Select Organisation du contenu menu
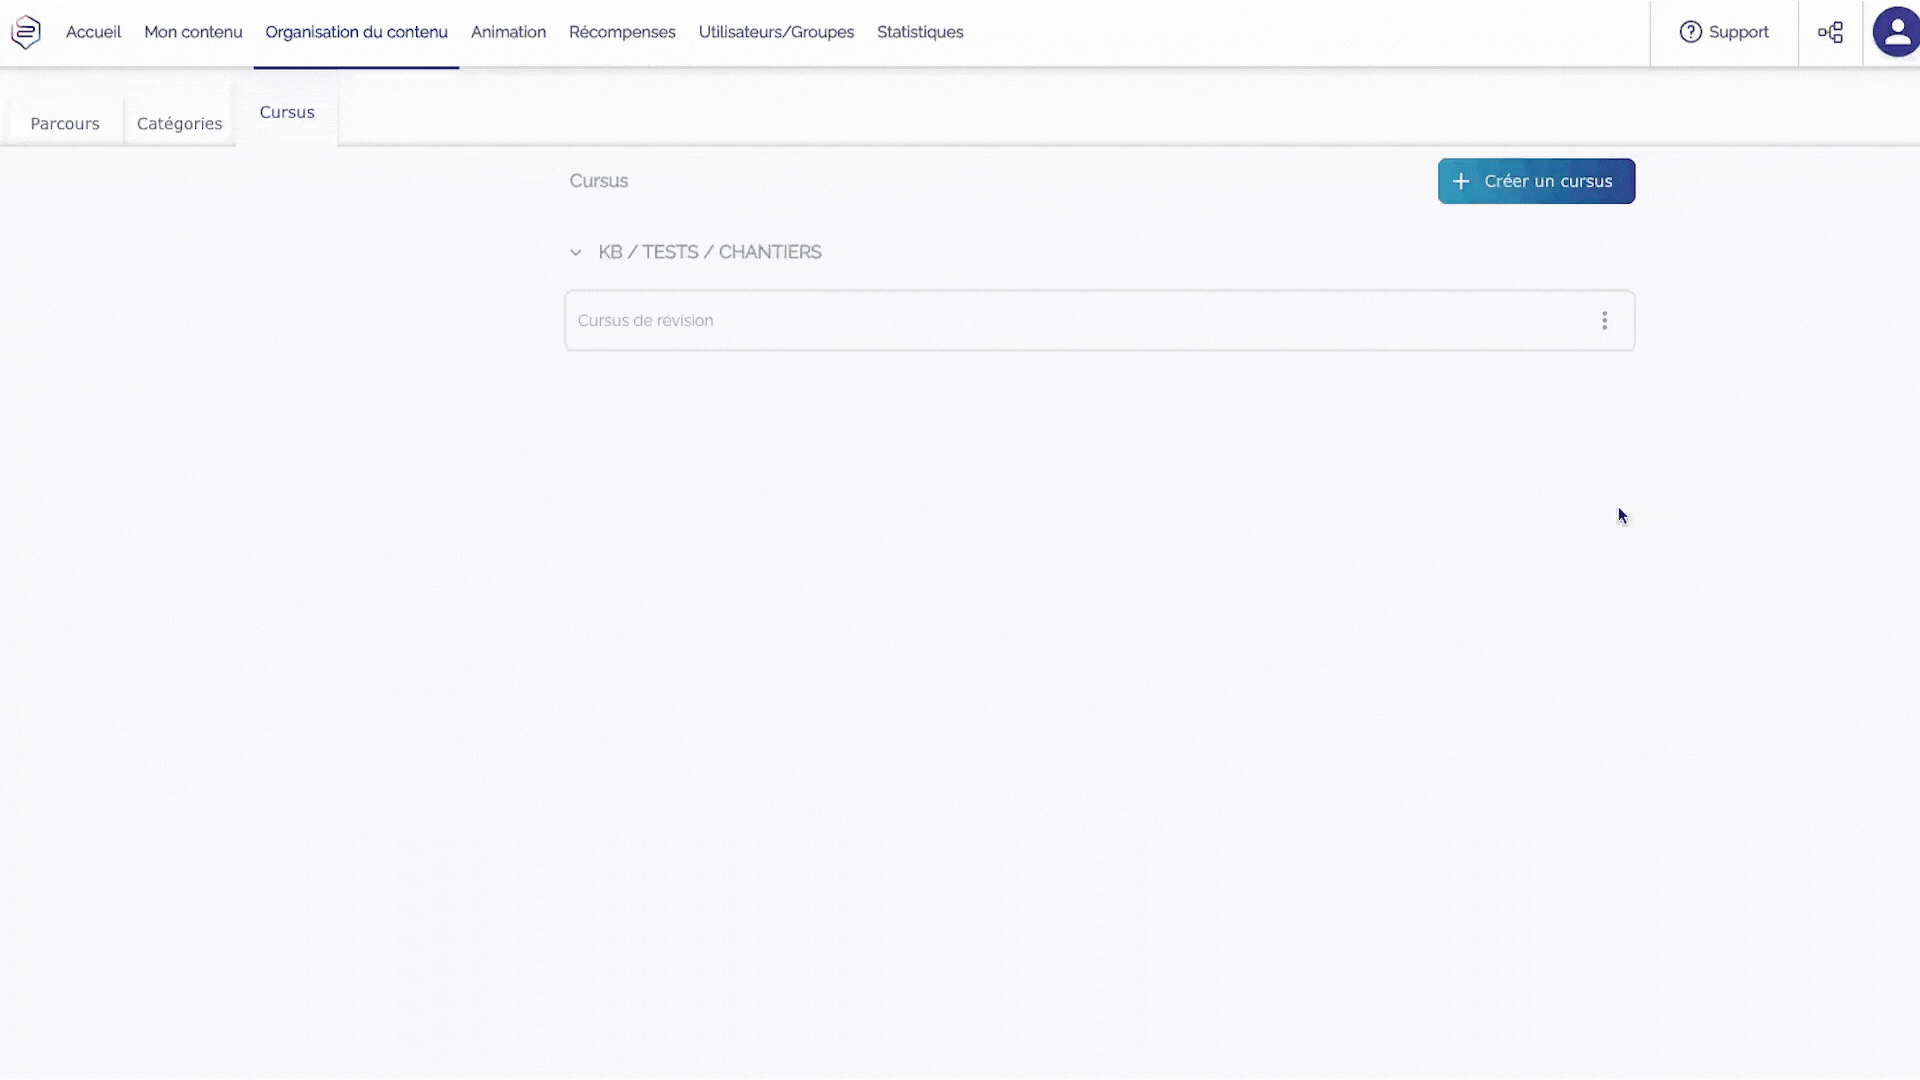 356,32
